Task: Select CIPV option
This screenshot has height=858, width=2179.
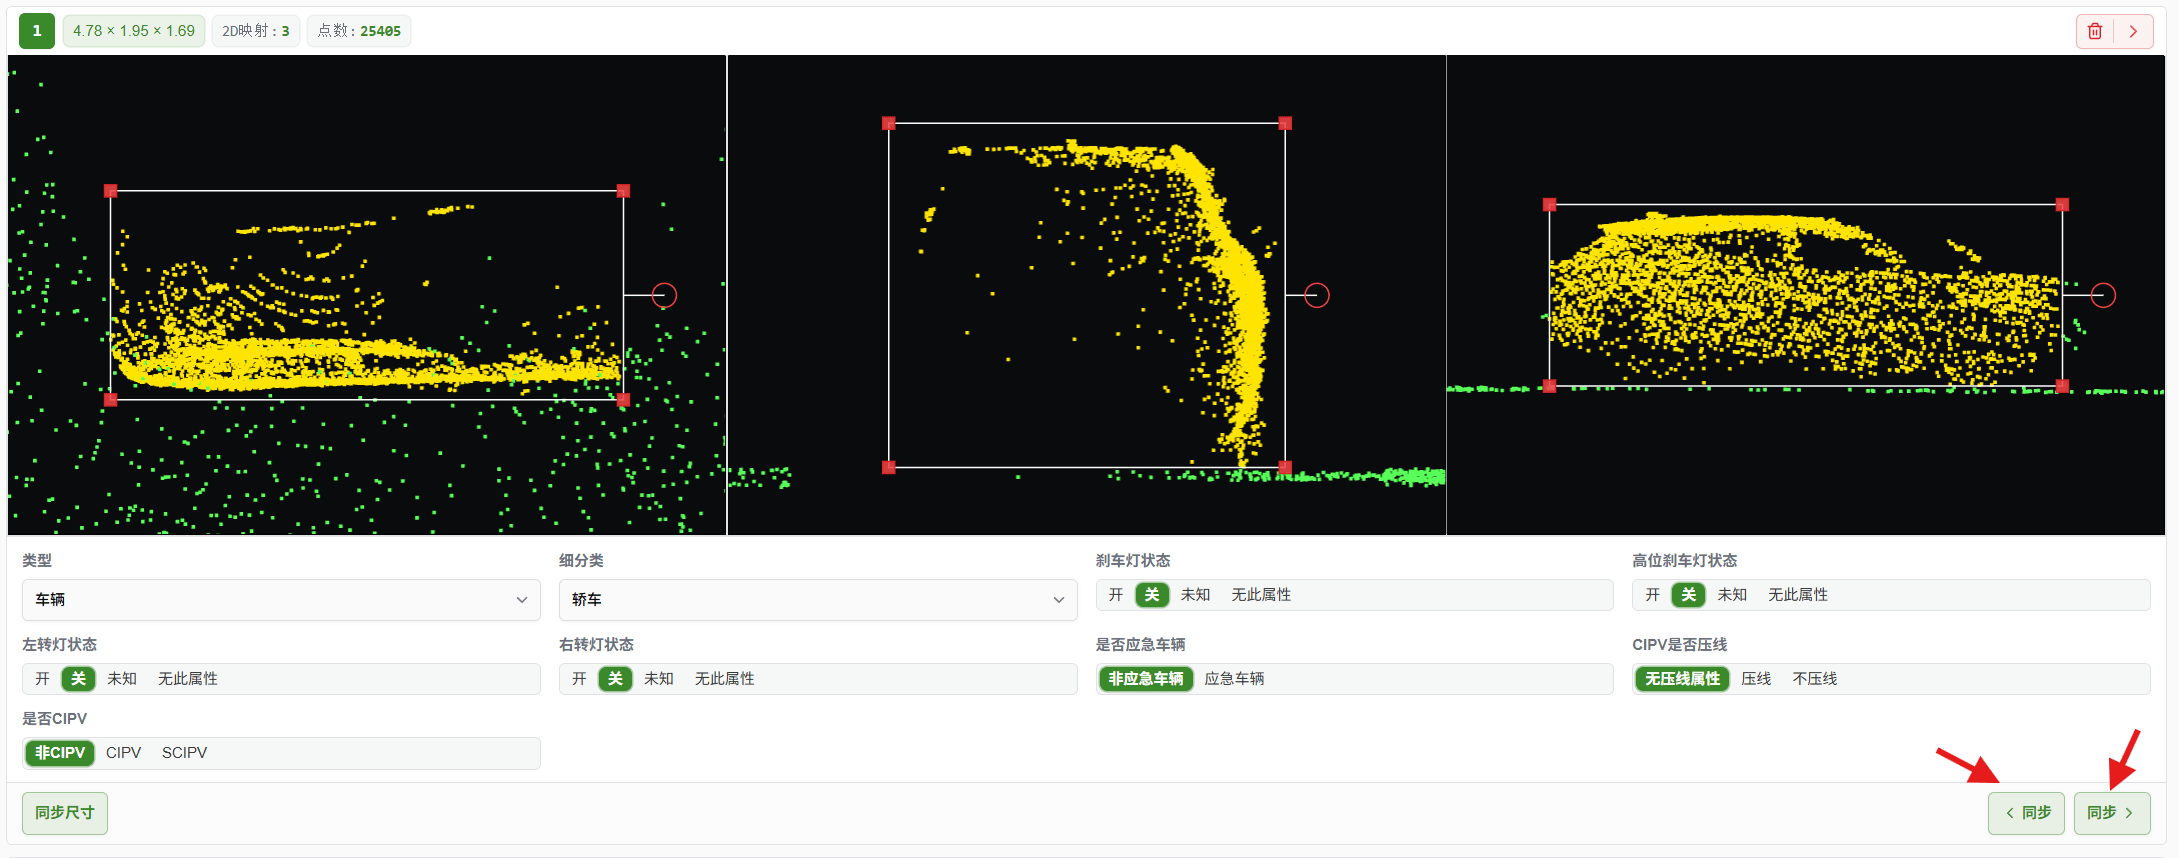Action: point(124,753)
